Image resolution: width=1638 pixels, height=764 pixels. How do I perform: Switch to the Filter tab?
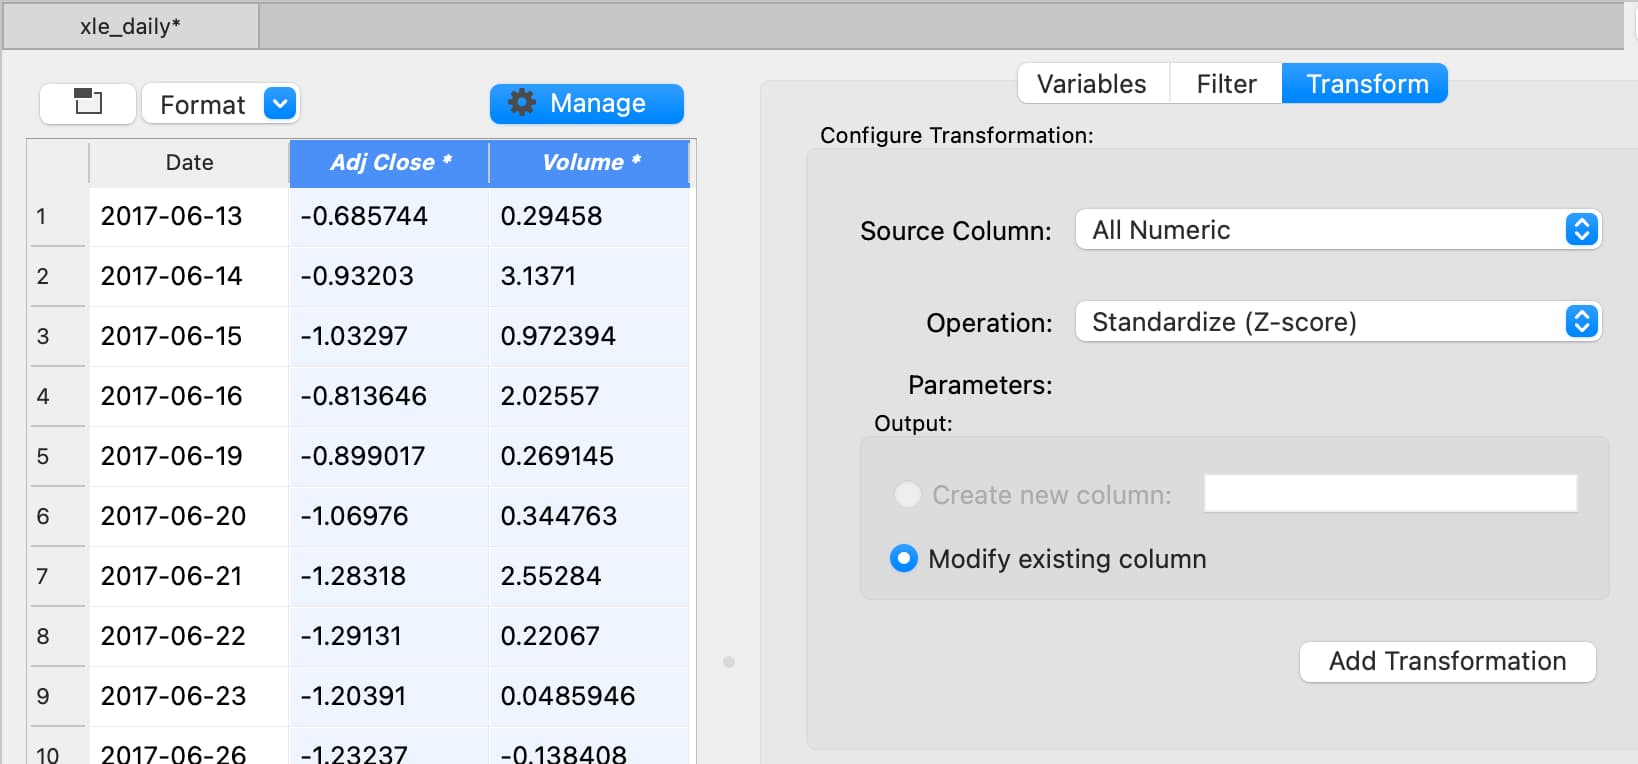click(1226, 84)
